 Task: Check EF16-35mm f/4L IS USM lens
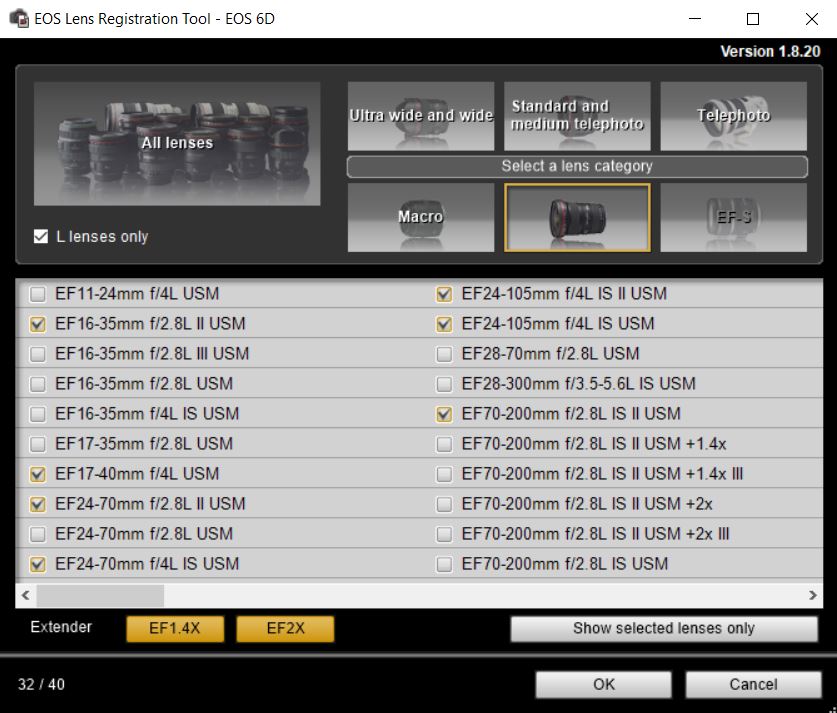[x=37, y=414]
